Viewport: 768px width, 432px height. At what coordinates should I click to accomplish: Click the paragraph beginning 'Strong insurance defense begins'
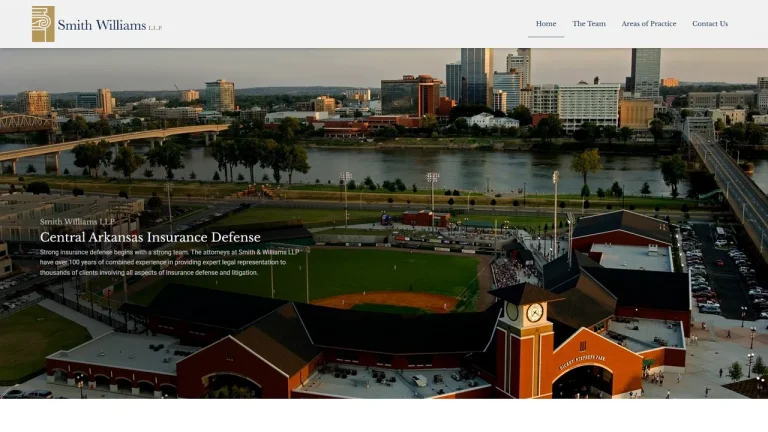point(169,263)
